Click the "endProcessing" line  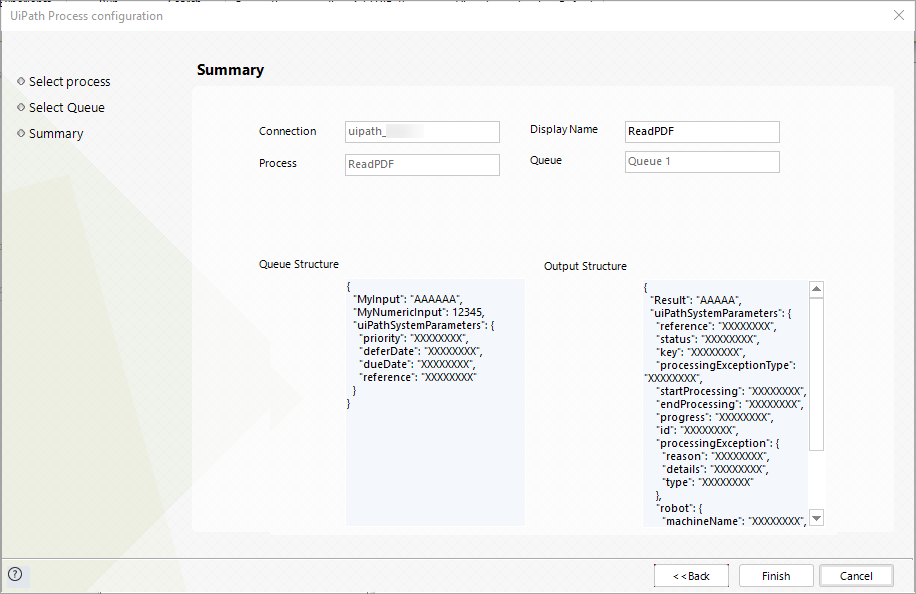[x=729, y=404]
